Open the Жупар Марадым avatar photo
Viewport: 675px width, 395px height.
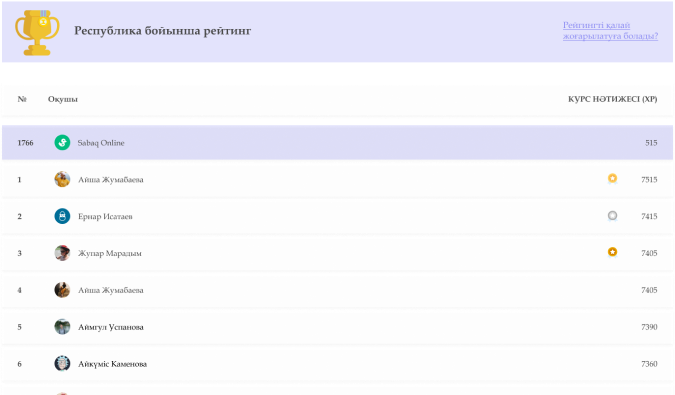(x=62, y=253)
